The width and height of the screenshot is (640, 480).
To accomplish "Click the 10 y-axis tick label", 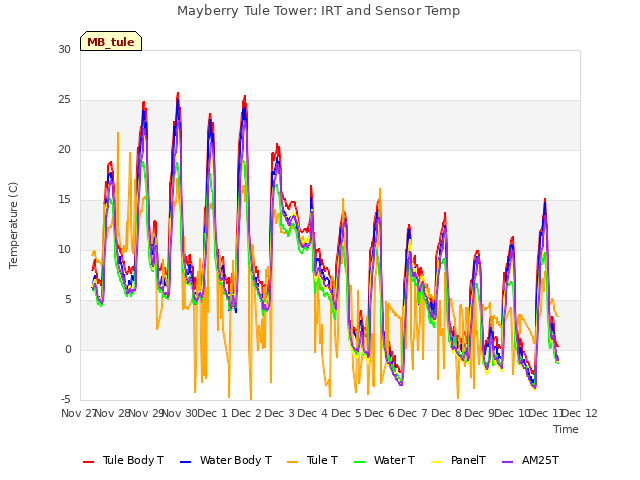I will [64, 249].
